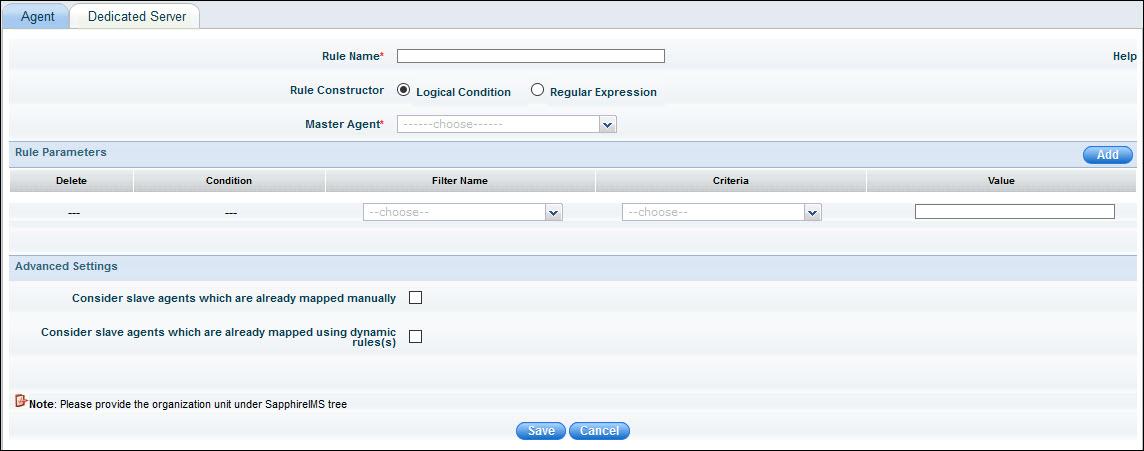Cancel the rule form
This screenshot has width=1144, height=451.
point(599,431)
